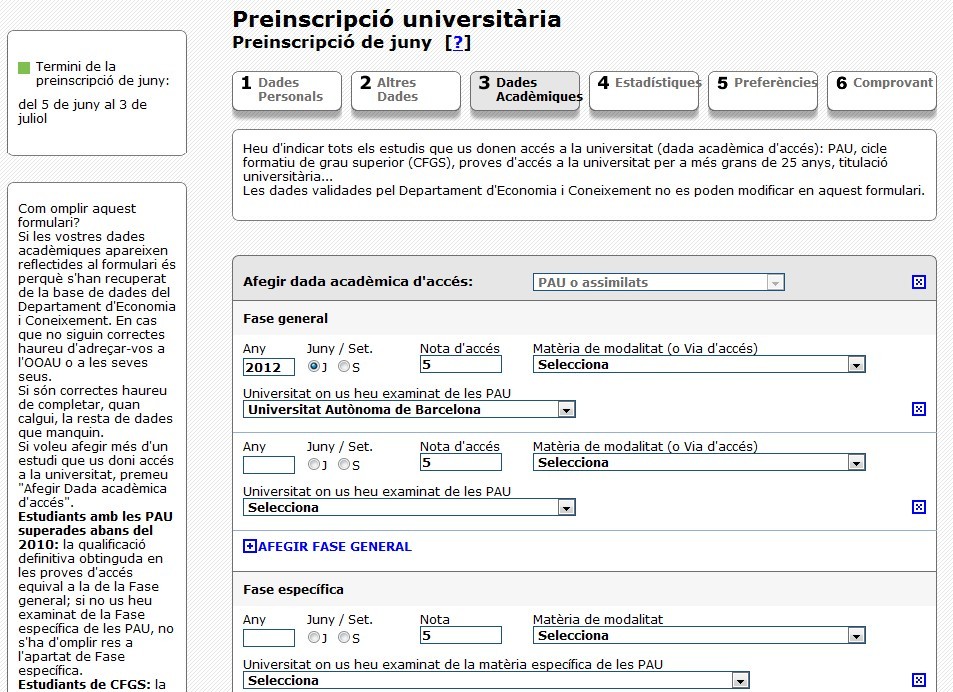This screenshot has height=692, width=953.
Task: Open step 6 Comprovant tab
Action: [x=882, y=90]
